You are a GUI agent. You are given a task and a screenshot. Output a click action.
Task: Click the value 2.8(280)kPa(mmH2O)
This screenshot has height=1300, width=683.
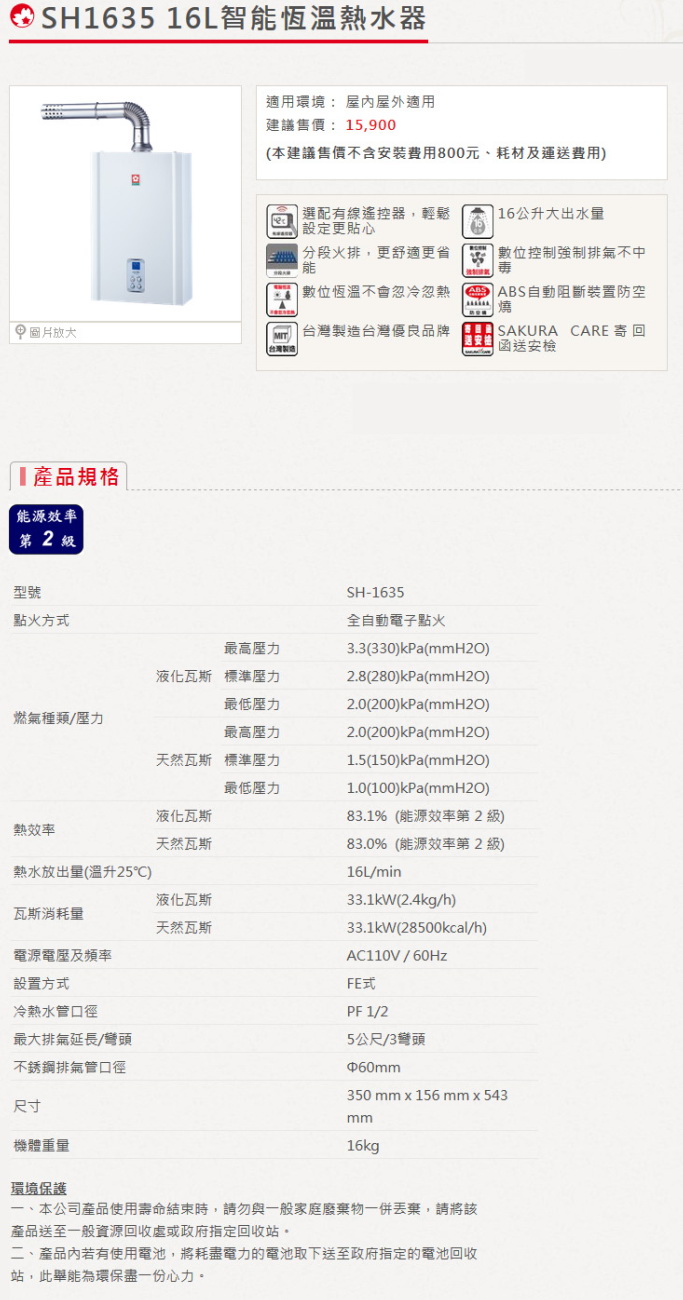(418, 676)
